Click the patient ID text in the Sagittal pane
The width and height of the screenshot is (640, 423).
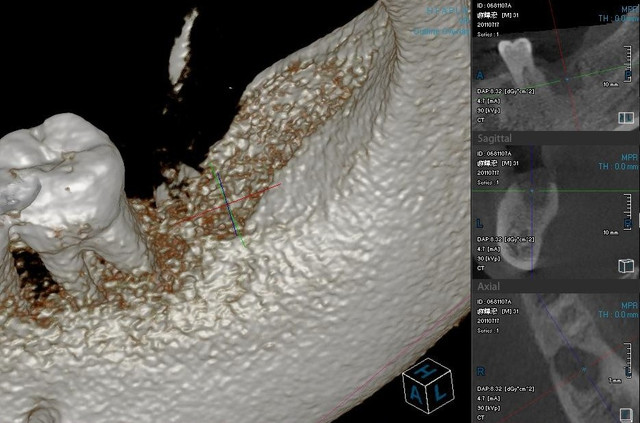tap(494, 154)
